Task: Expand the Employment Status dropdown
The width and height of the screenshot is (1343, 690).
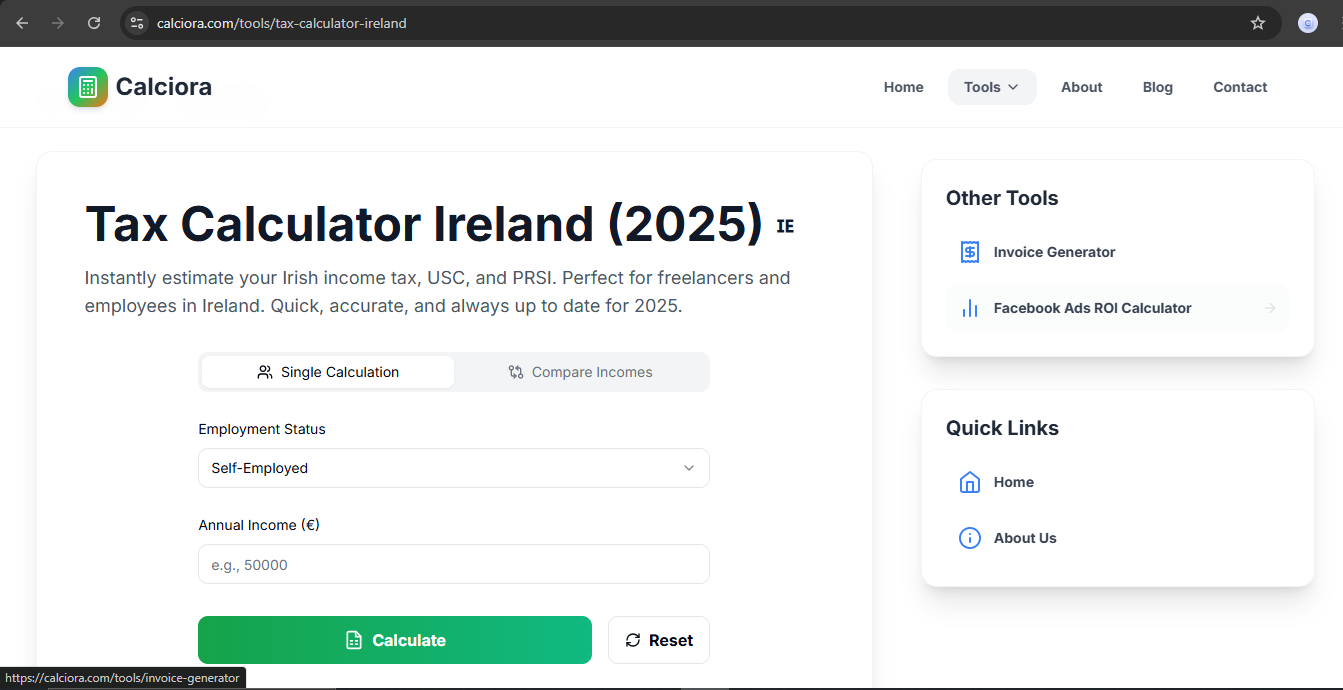Action: tap(454, 468)
